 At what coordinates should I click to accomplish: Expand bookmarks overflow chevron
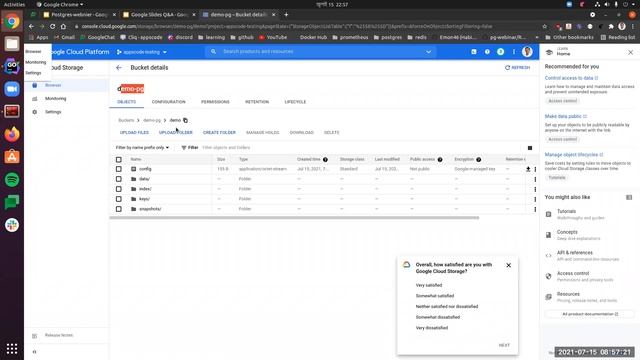point(537,38)
